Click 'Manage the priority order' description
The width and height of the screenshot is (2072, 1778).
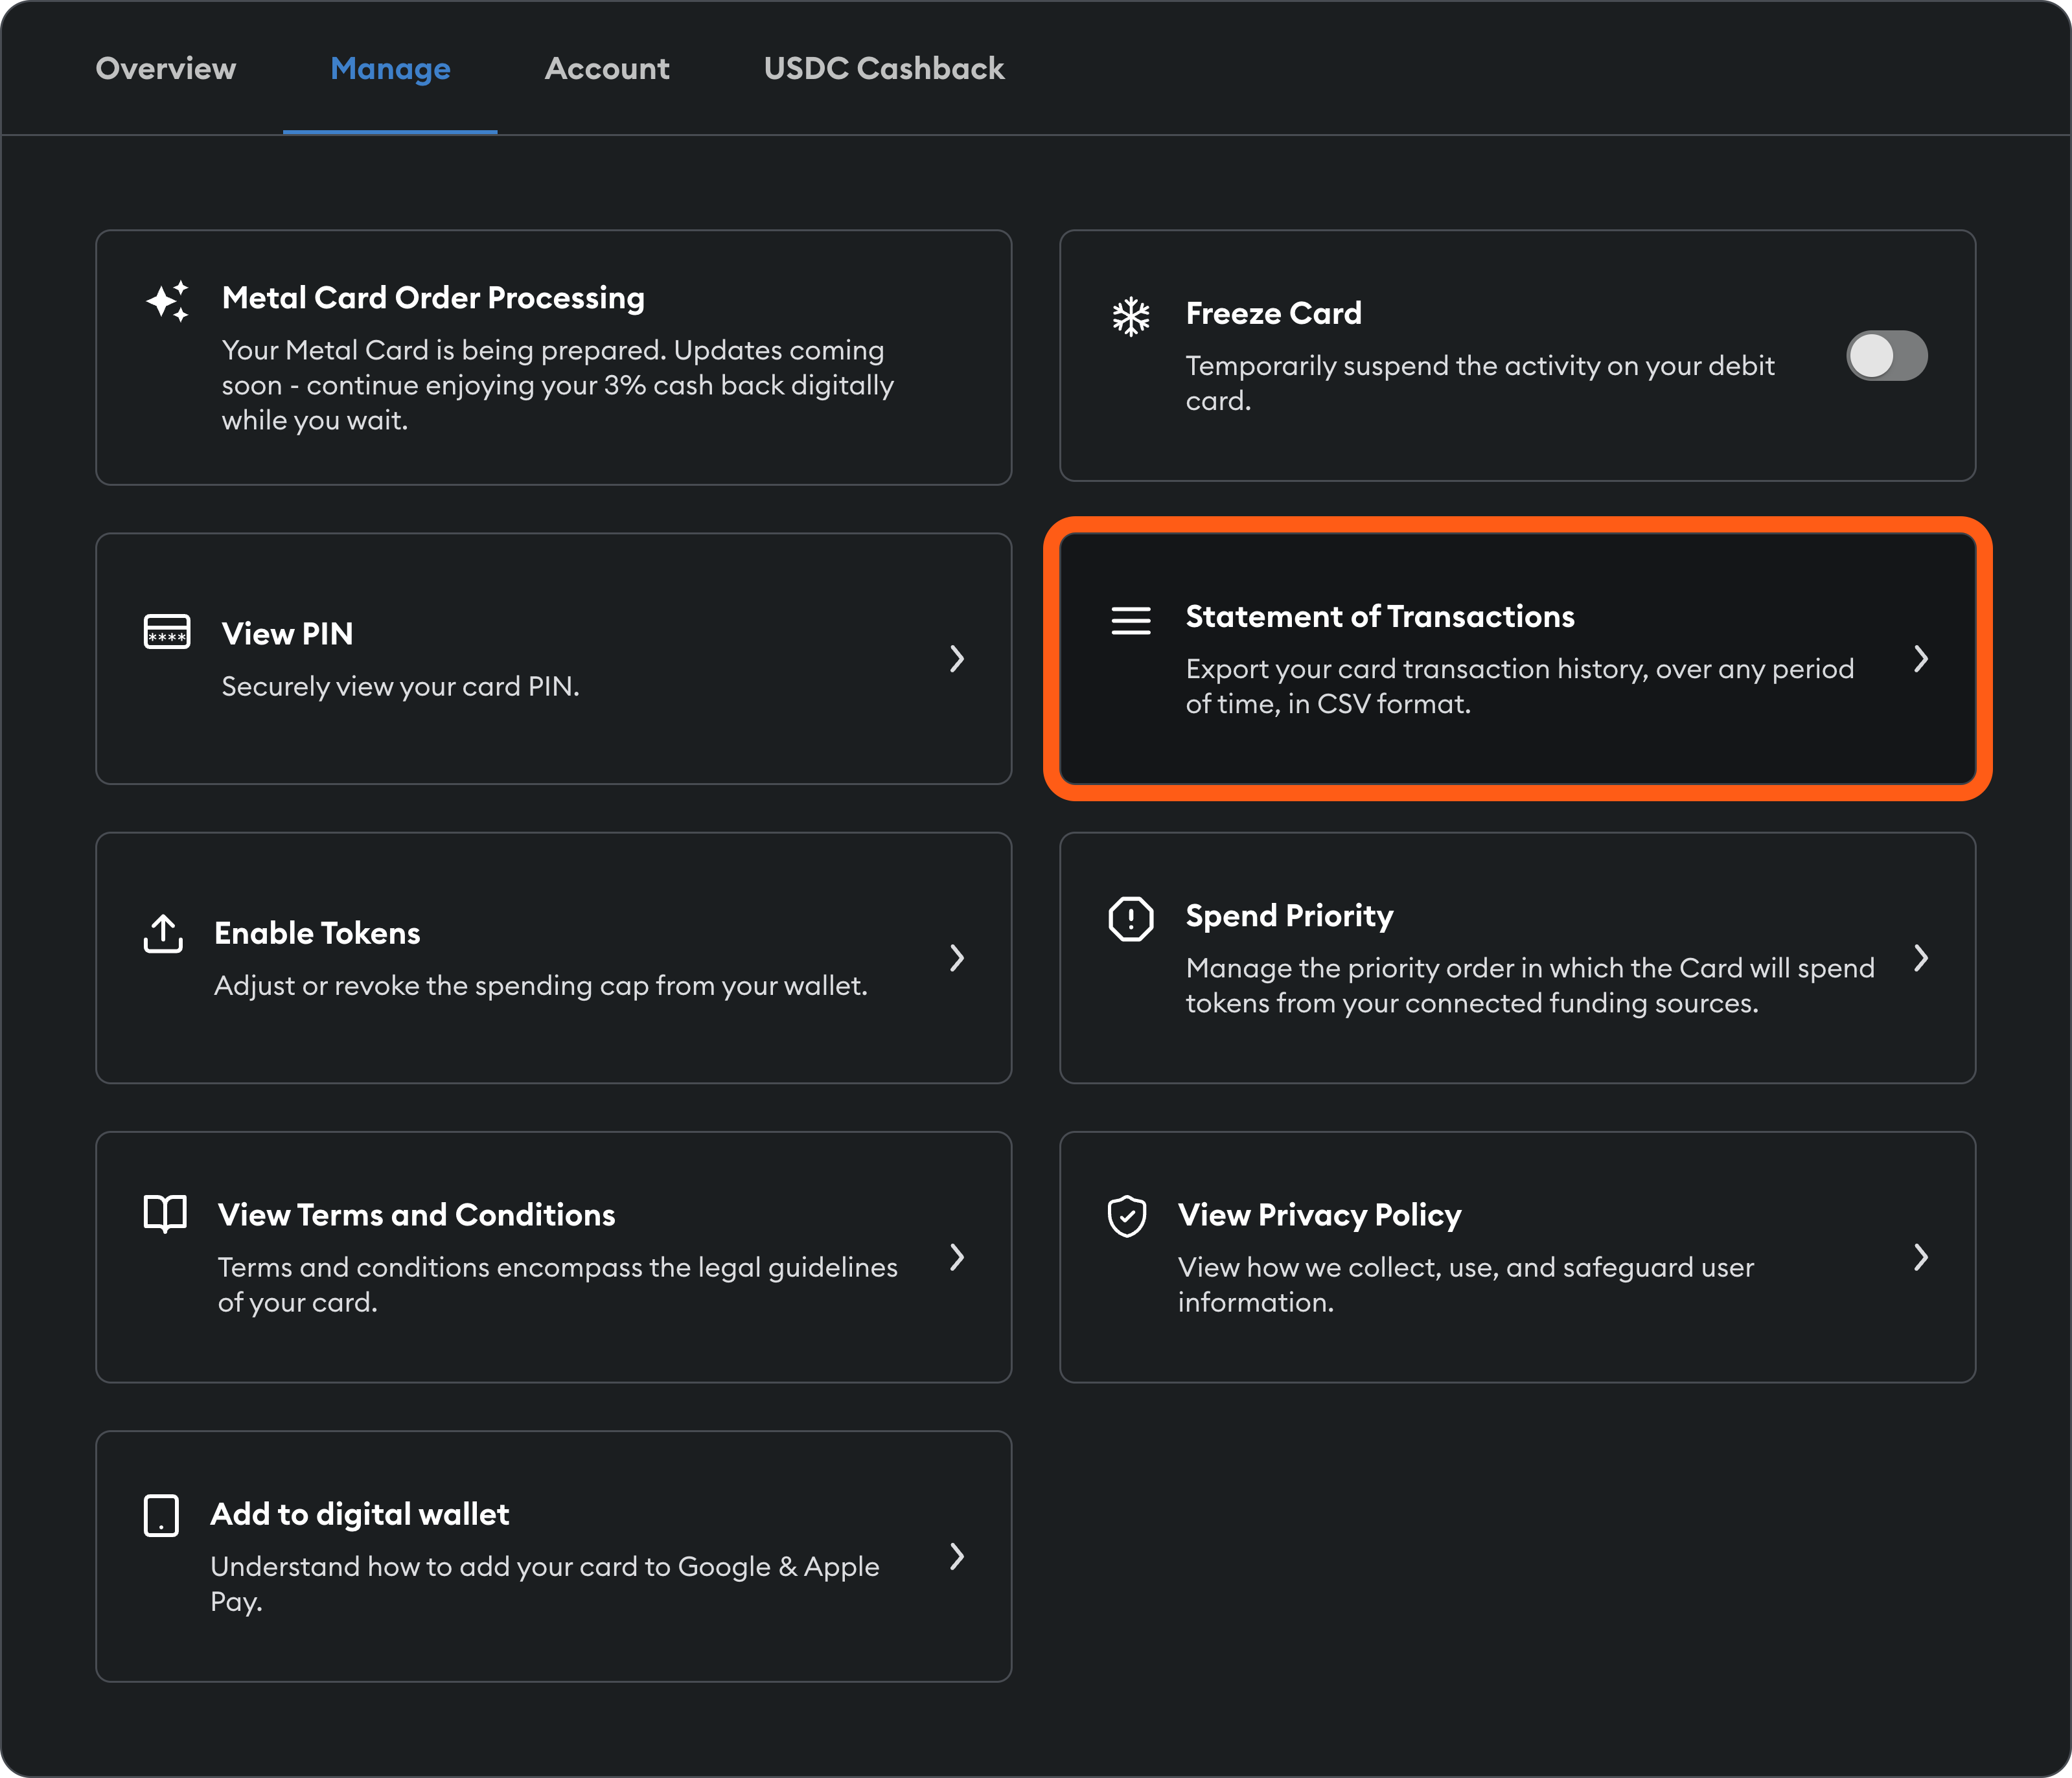1530,985
